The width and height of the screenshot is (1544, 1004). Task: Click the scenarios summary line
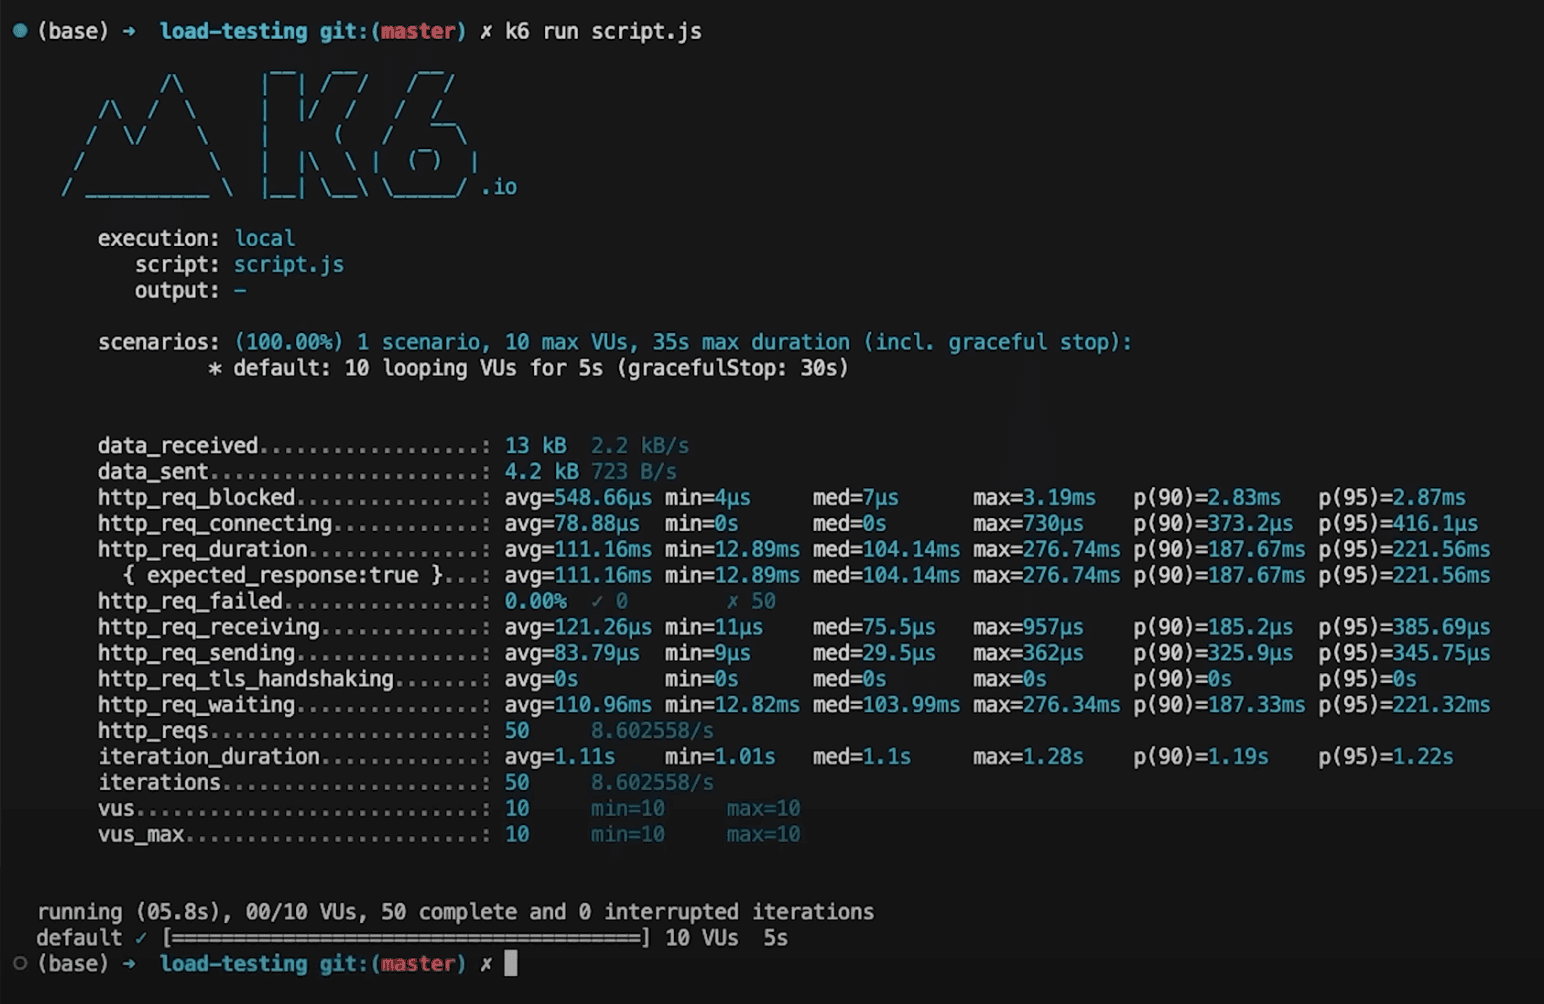[614, 342]
